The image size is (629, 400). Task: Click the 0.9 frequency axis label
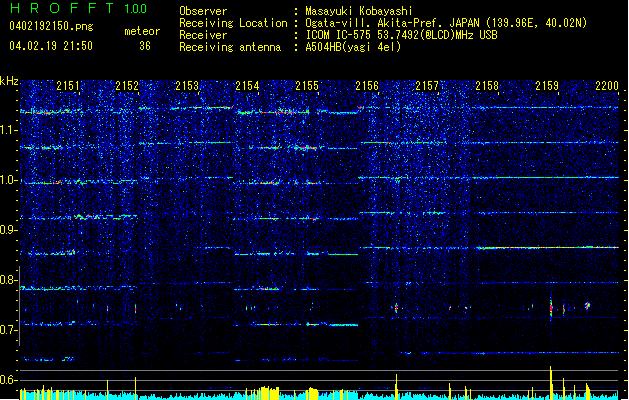[x=9, y=230]
